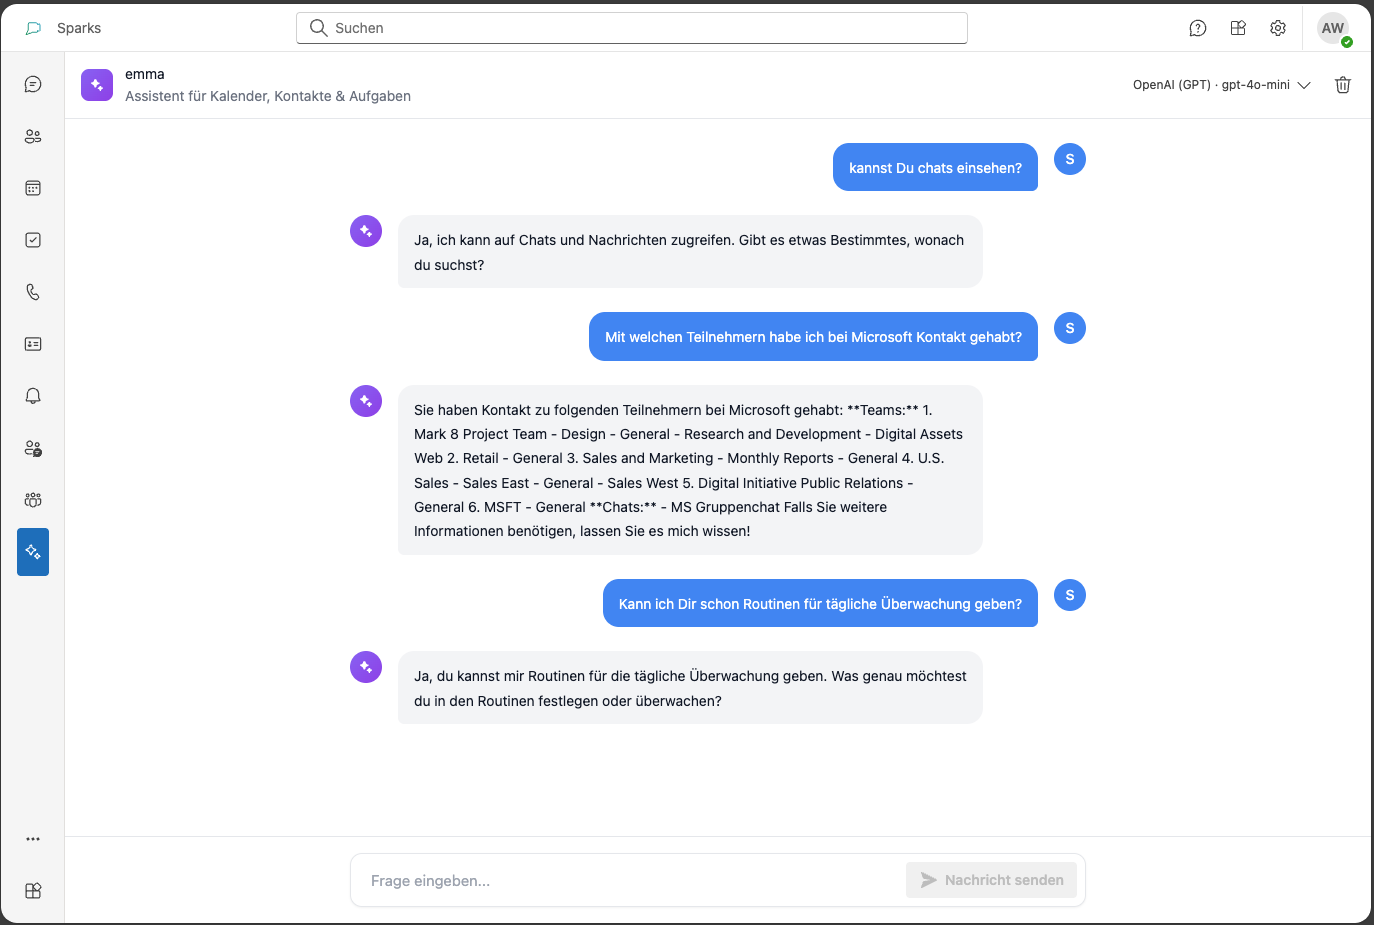The width and height of the screenshot is (1374, 925).
Task: Open the contact card icon in sidebar
Action: (x=33, y=343)
